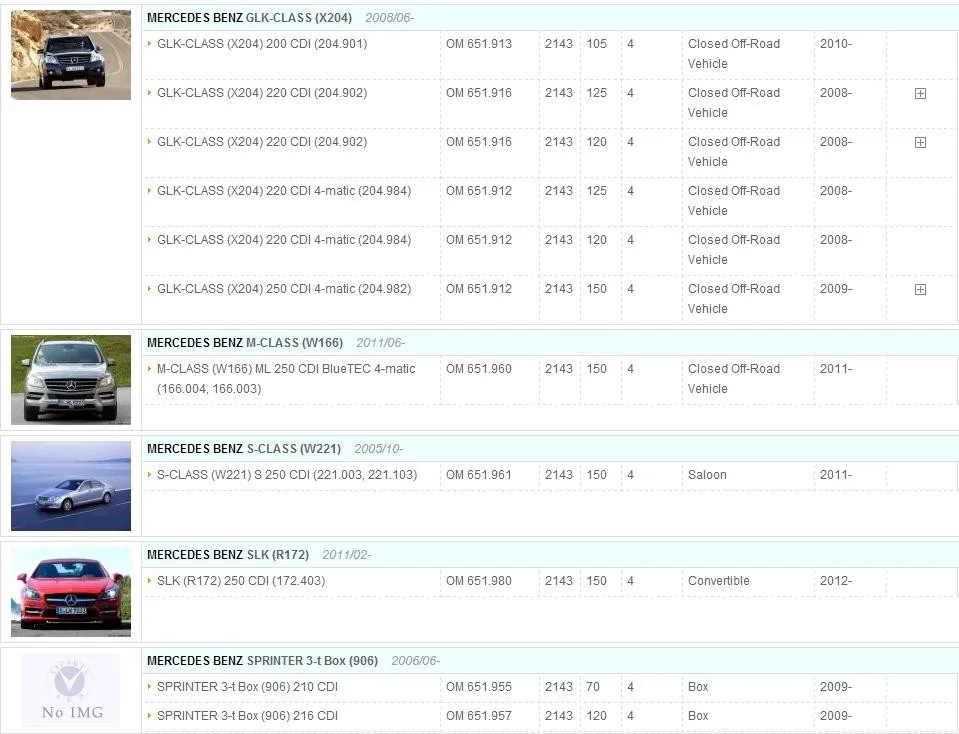The height and width of the screenshot is (734, 959).
Task: Click arrow bullet before Sprinter 210 CDI
Action: [x=150, y=686]
